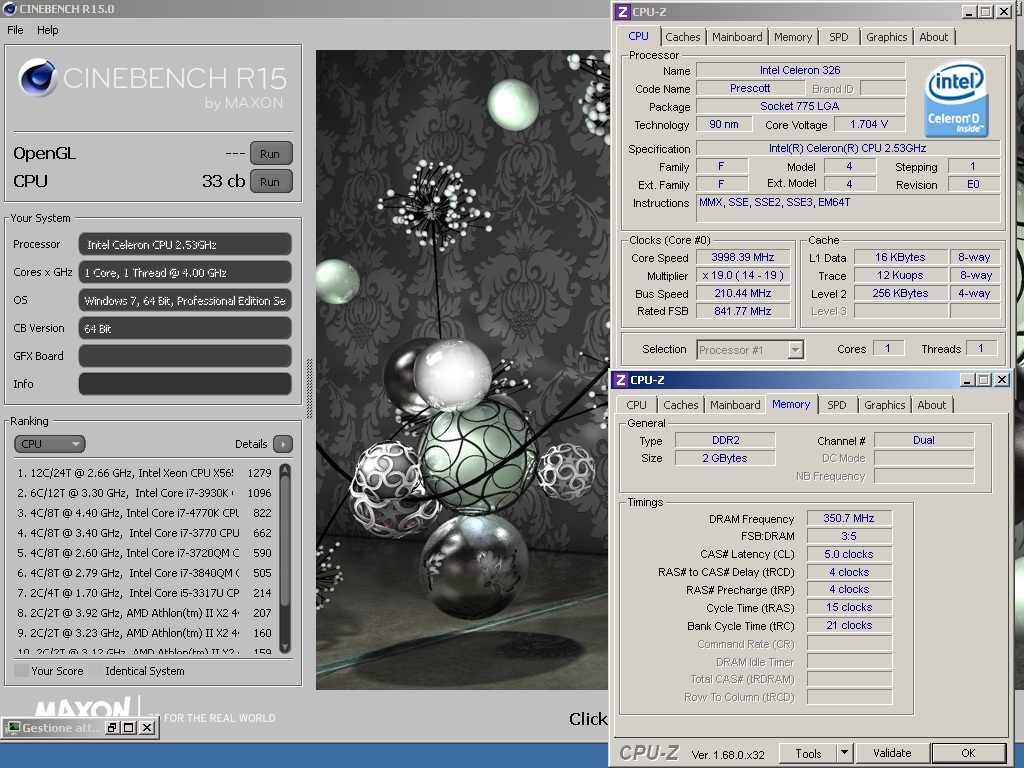1024x768 pixels.
Task: Click the panel splitter handle beside render
Action: tap(310, 389)
